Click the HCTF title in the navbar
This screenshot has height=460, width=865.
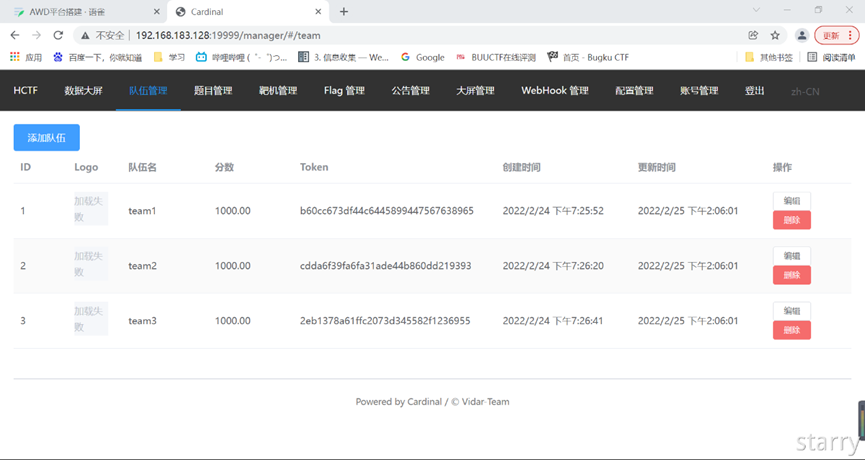25,90
